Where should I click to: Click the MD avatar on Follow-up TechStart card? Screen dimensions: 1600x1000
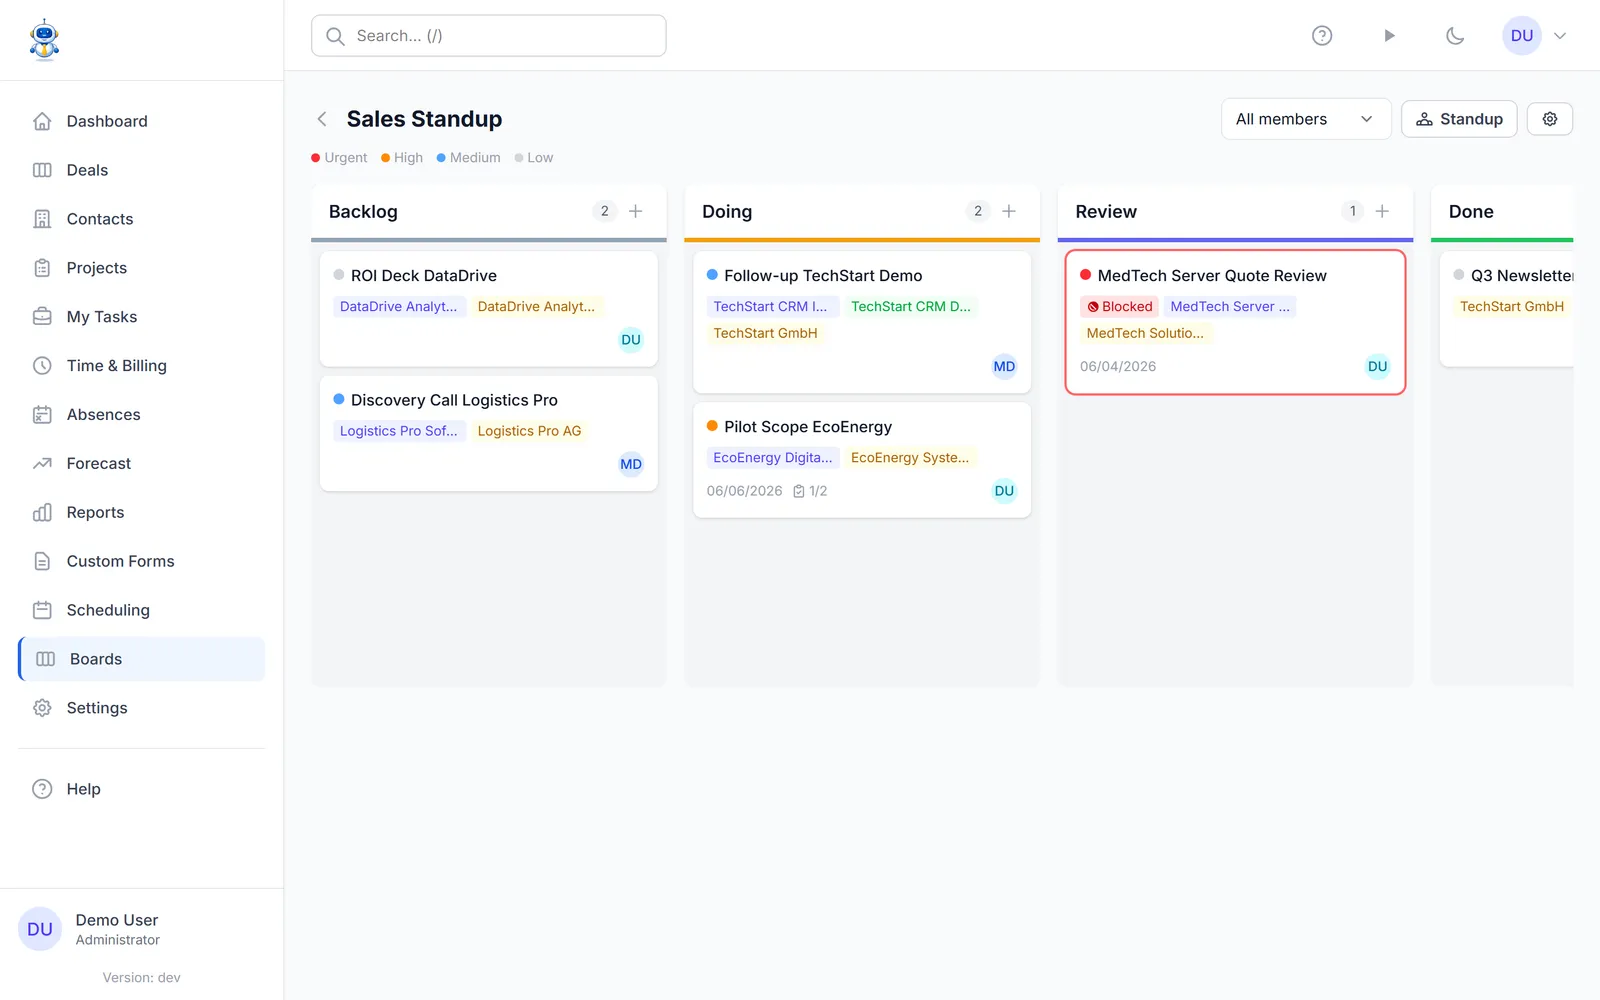(x=1004, y=367)
